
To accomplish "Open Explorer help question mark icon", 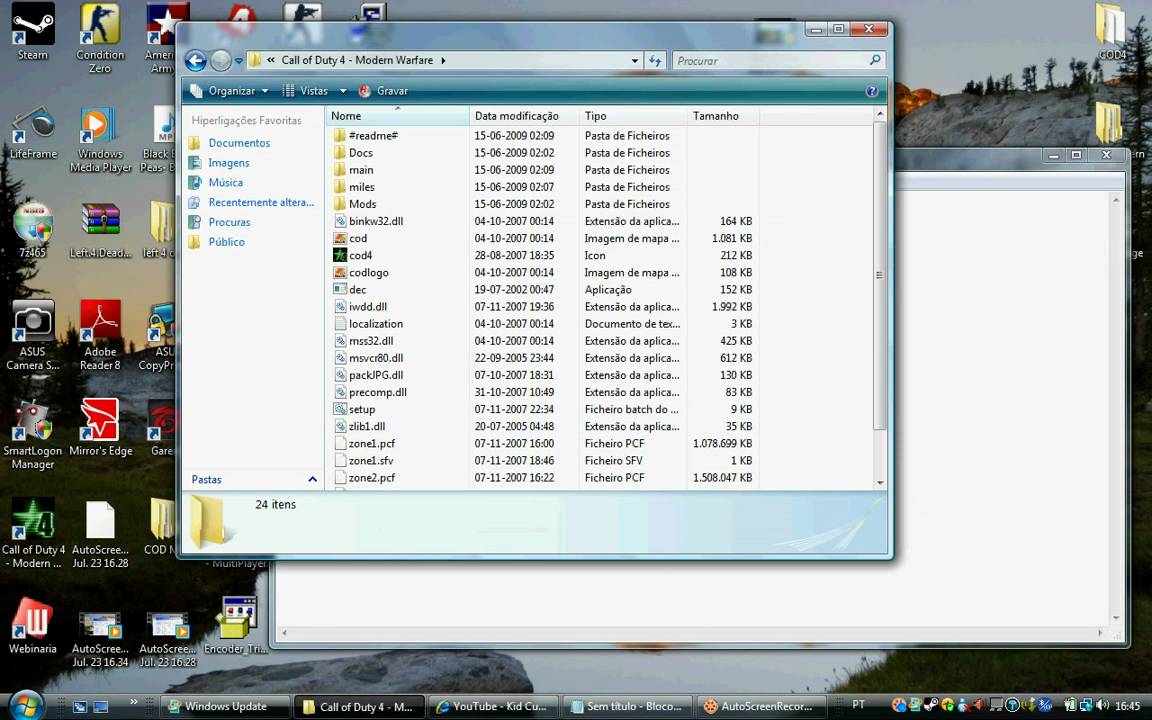I will click(871, 91).
